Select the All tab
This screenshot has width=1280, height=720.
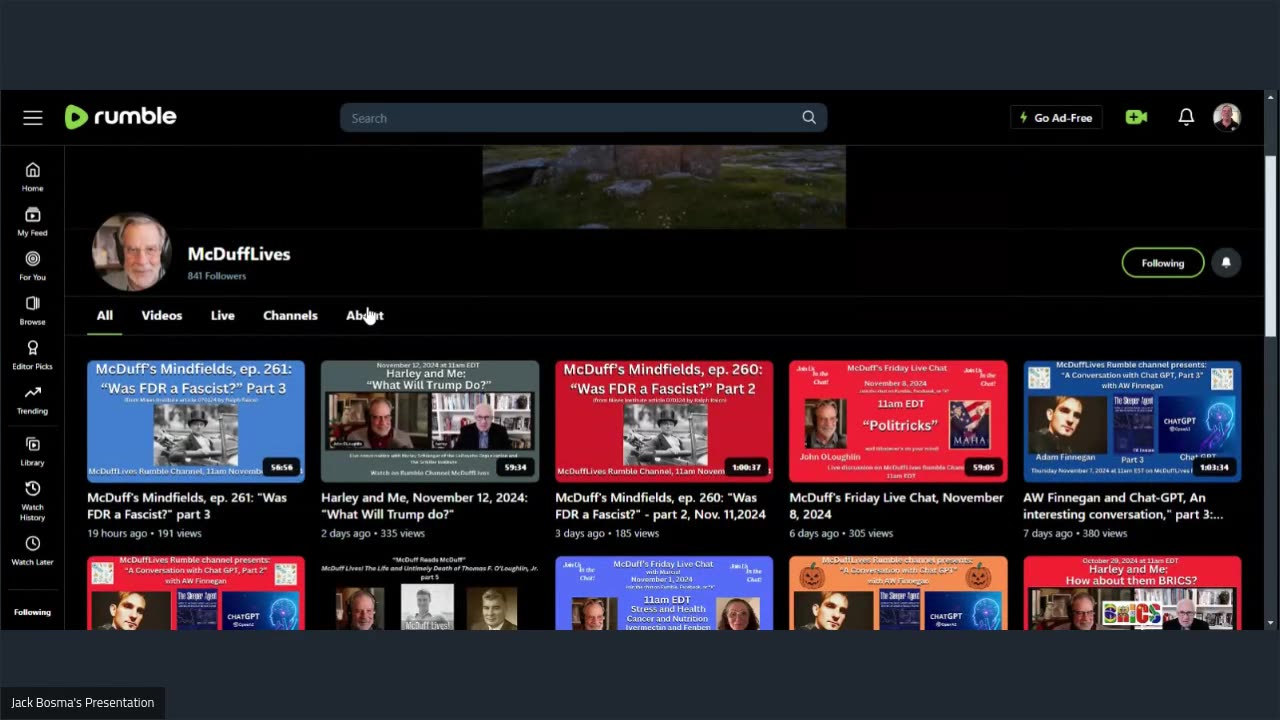[x=104, y=315]
